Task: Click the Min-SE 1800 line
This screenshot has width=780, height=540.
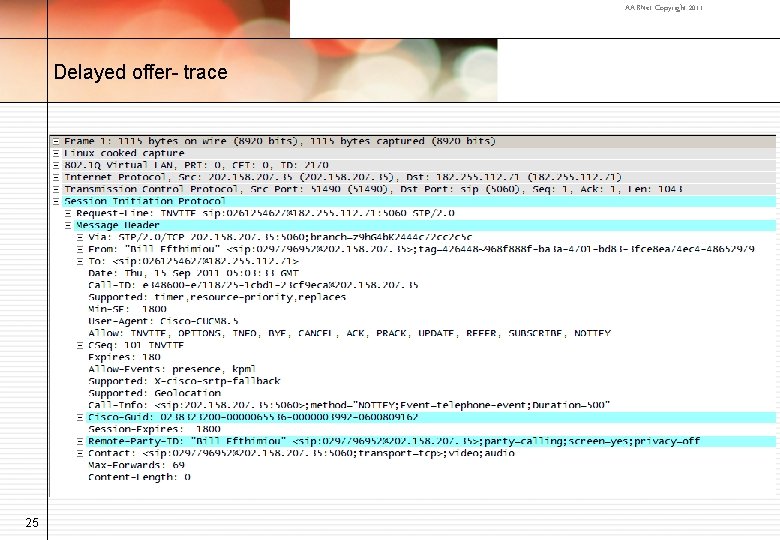Action: (127, 309)
